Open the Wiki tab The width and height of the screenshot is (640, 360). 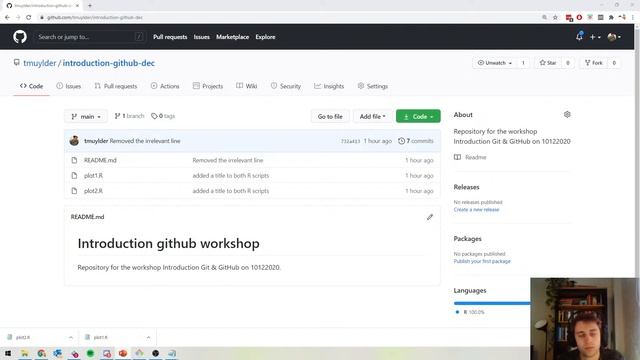[247, 86]
